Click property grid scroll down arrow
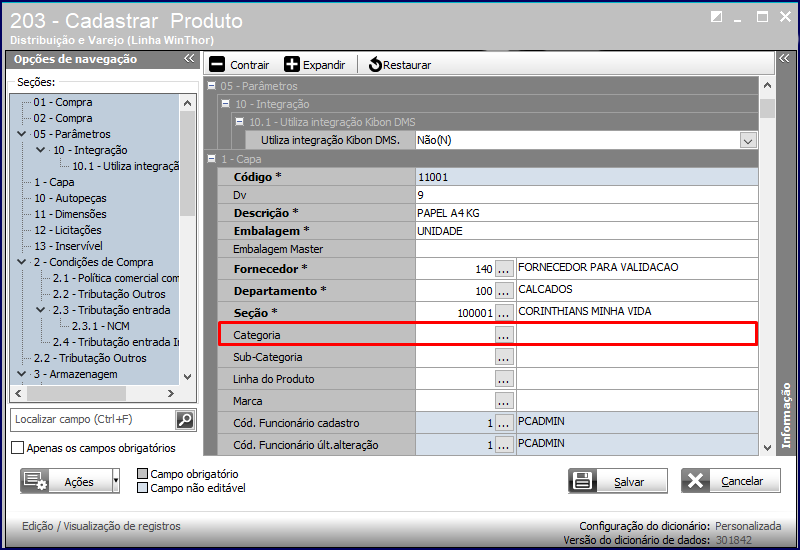The height and width of the screenshot is (550, 800). click(x=767, y=447)
